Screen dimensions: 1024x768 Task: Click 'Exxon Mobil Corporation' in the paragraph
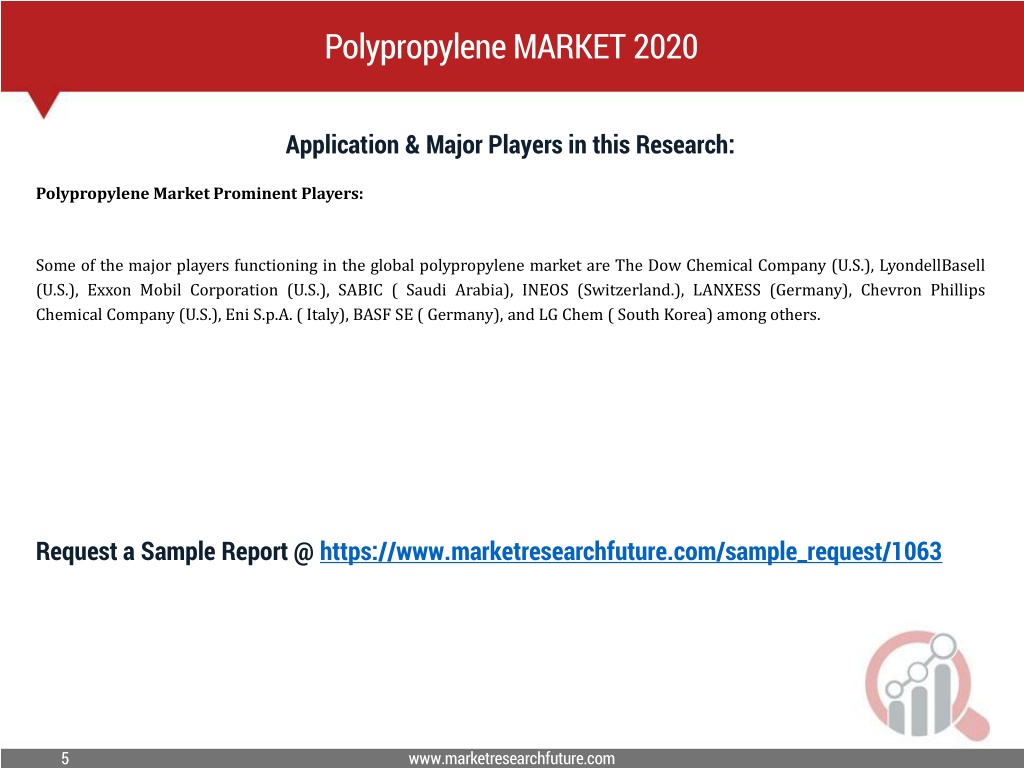(x=182, y=290)
